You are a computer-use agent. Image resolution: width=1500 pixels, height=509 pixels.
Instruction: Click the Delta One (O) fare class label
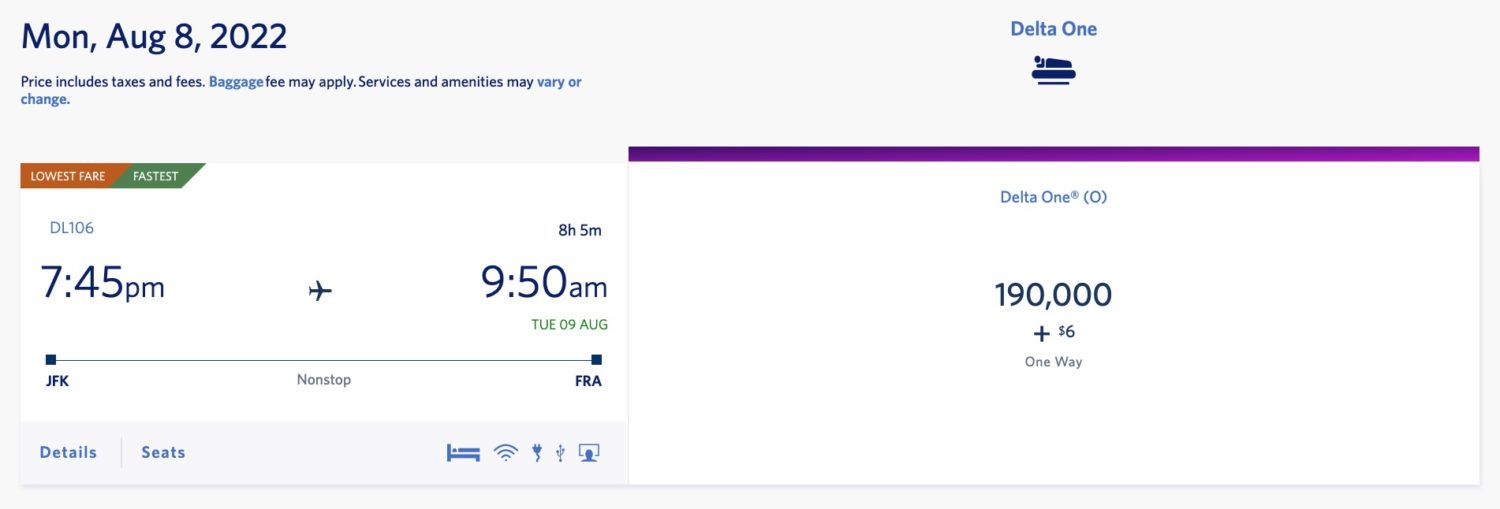click(x=1053, y=197)
